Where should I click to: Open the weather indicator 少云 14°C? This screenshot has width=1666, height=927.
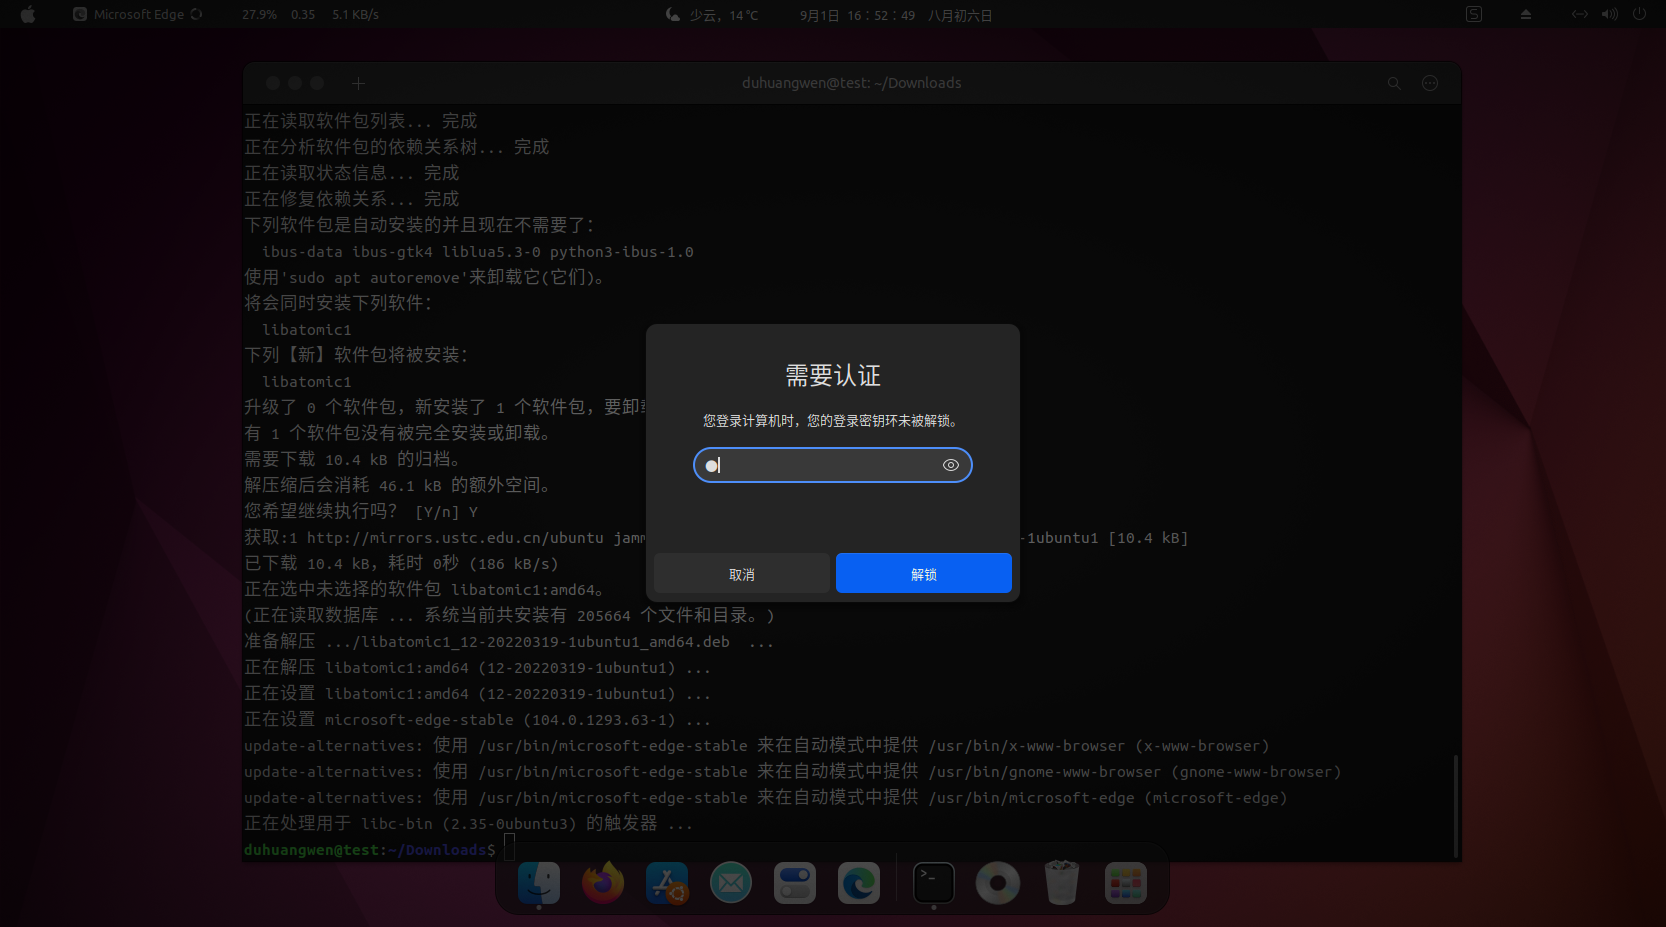[x=712, y=15]
